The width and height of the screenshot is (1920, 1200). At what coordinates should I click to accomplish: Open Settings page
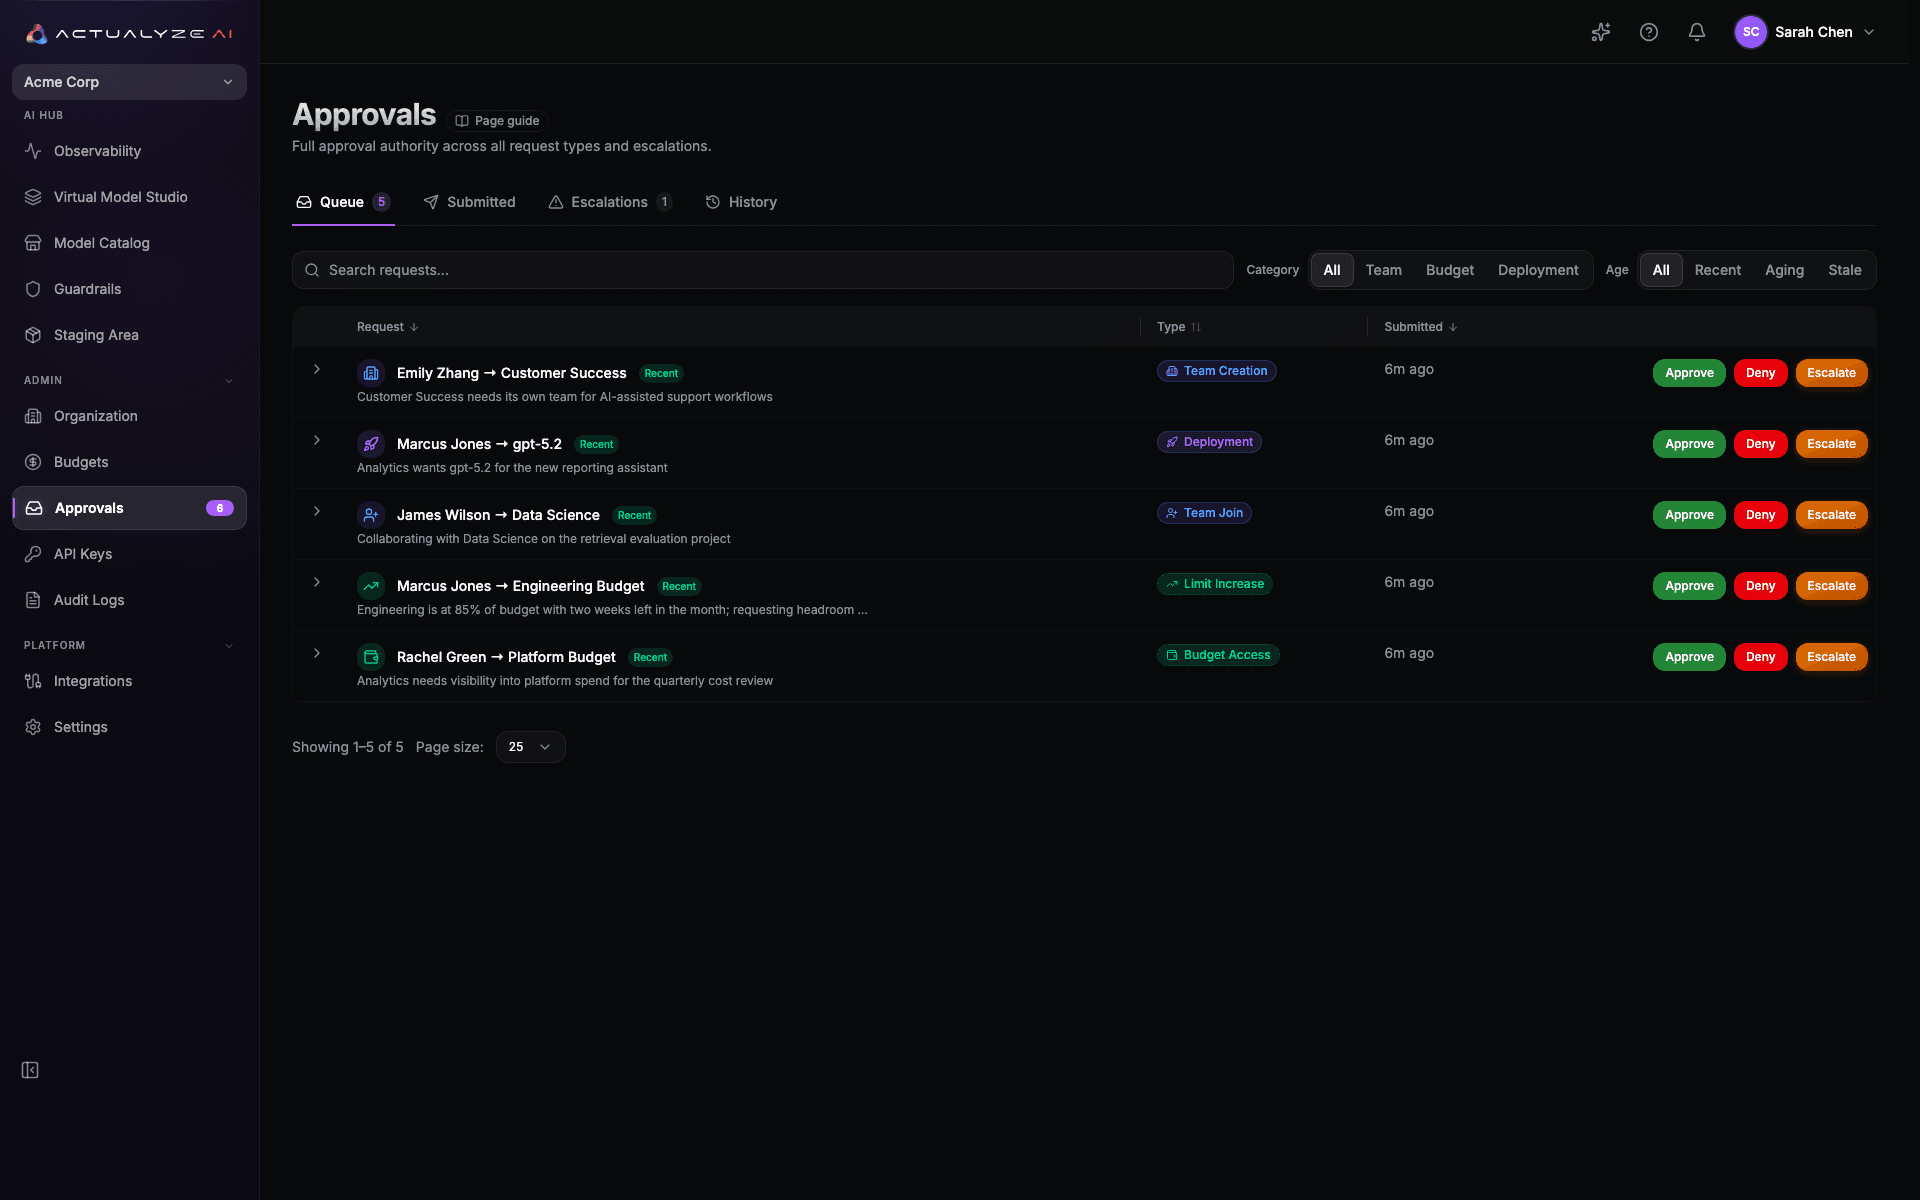[129, 727]
